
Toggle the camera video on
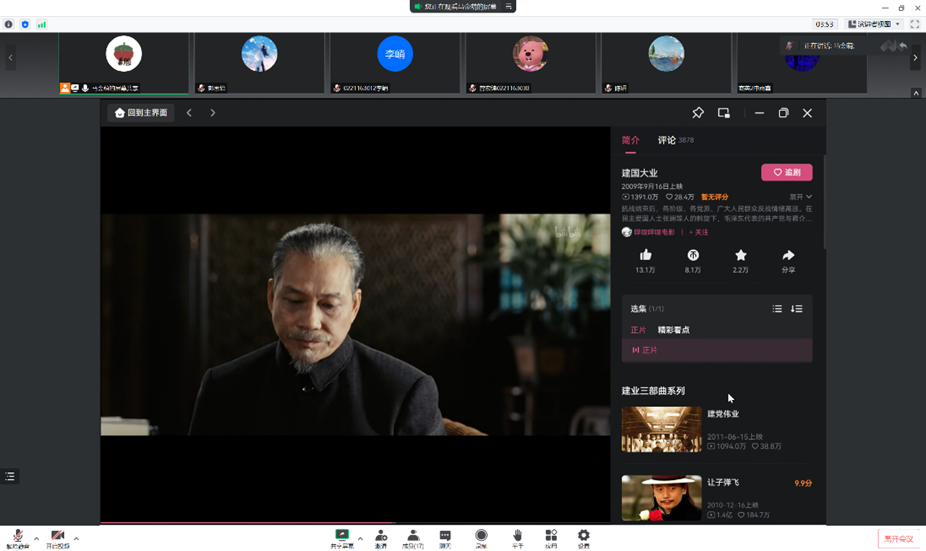tap(58, 538)
